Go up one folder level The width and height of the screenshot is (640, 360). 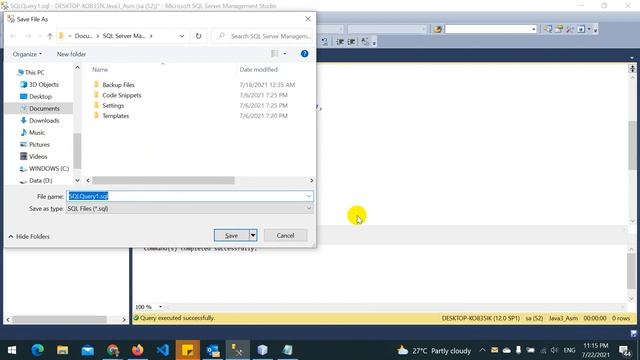click(x=50, y=36)
